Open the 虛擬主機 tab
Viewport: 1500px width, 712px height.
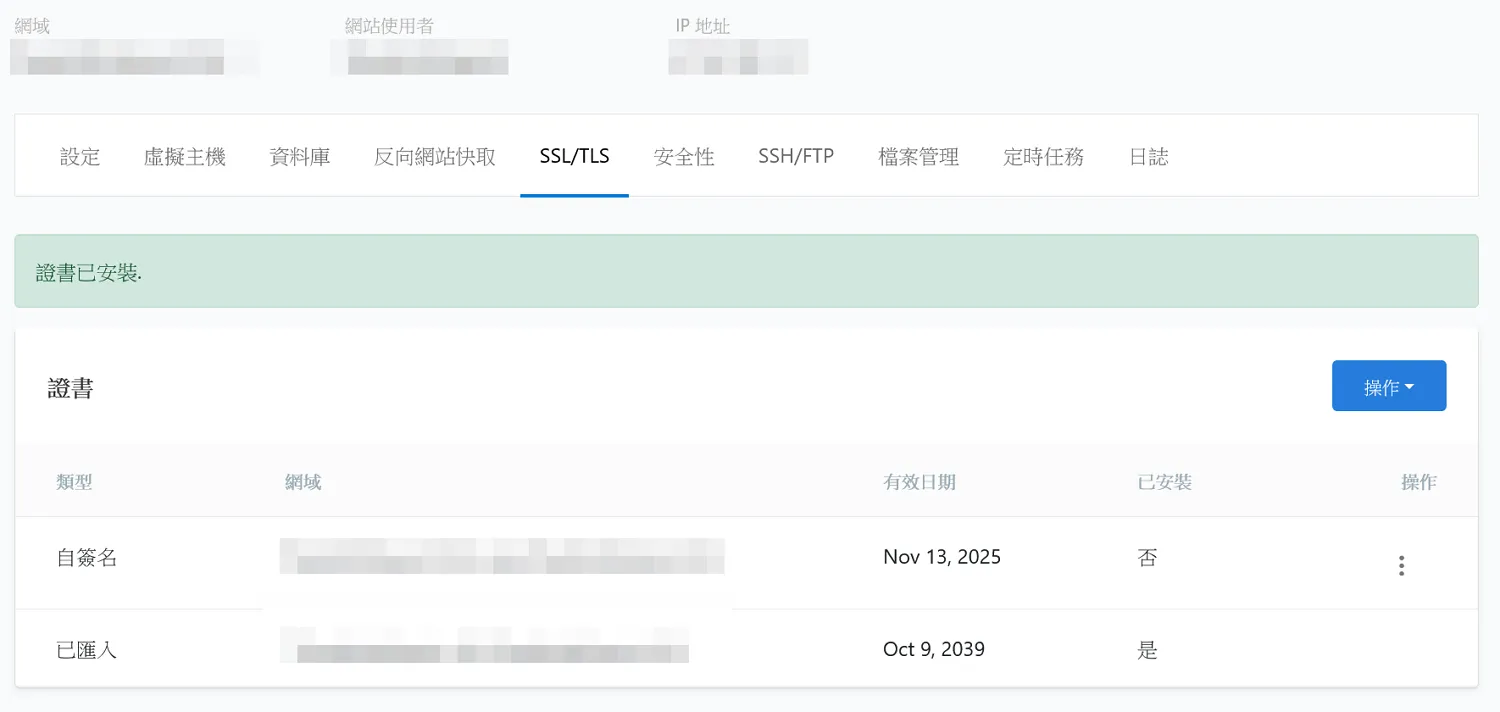[185, 157]
